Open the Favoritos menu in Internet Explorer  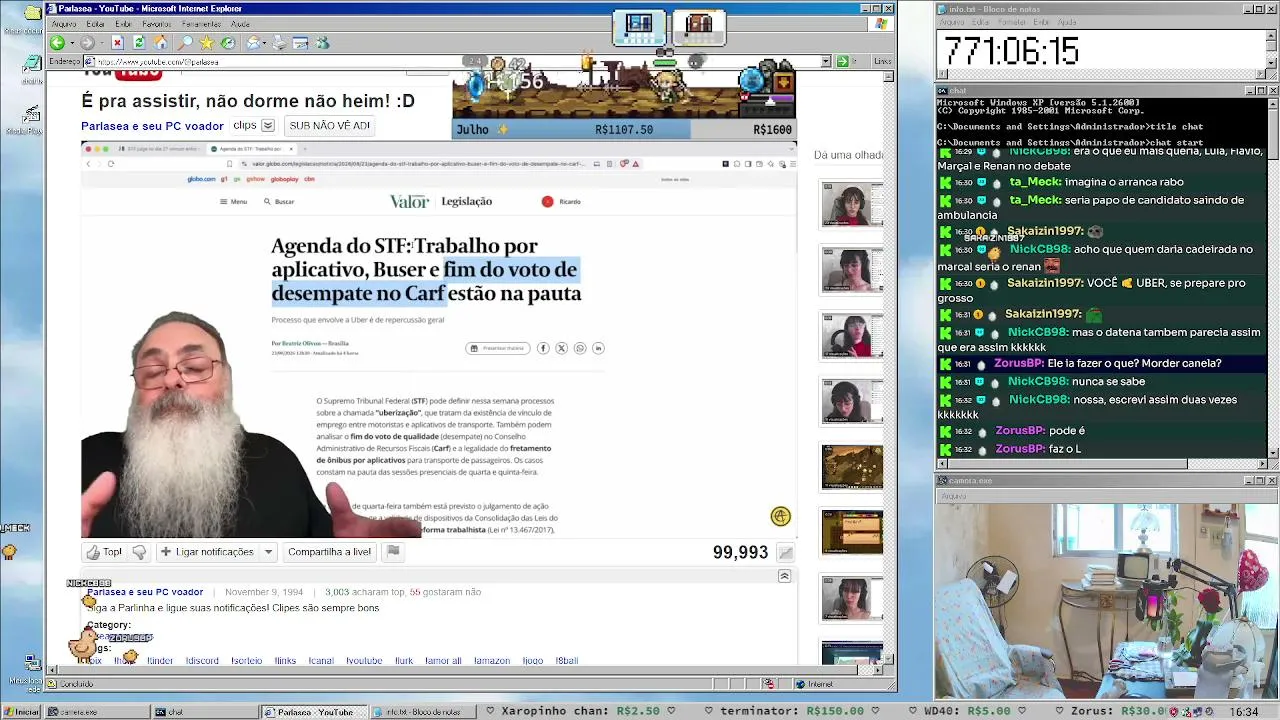pos(157,24)
